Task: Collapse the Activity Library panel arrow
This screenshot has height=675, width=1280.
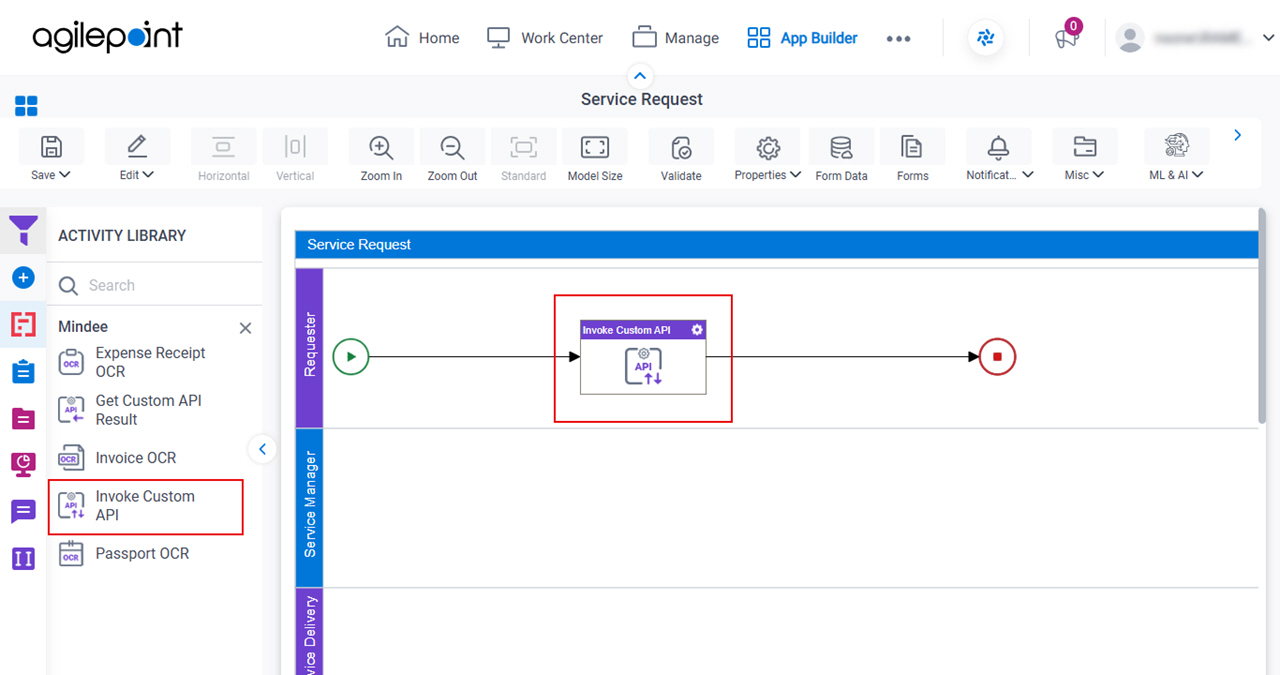Action: [262, 449]
